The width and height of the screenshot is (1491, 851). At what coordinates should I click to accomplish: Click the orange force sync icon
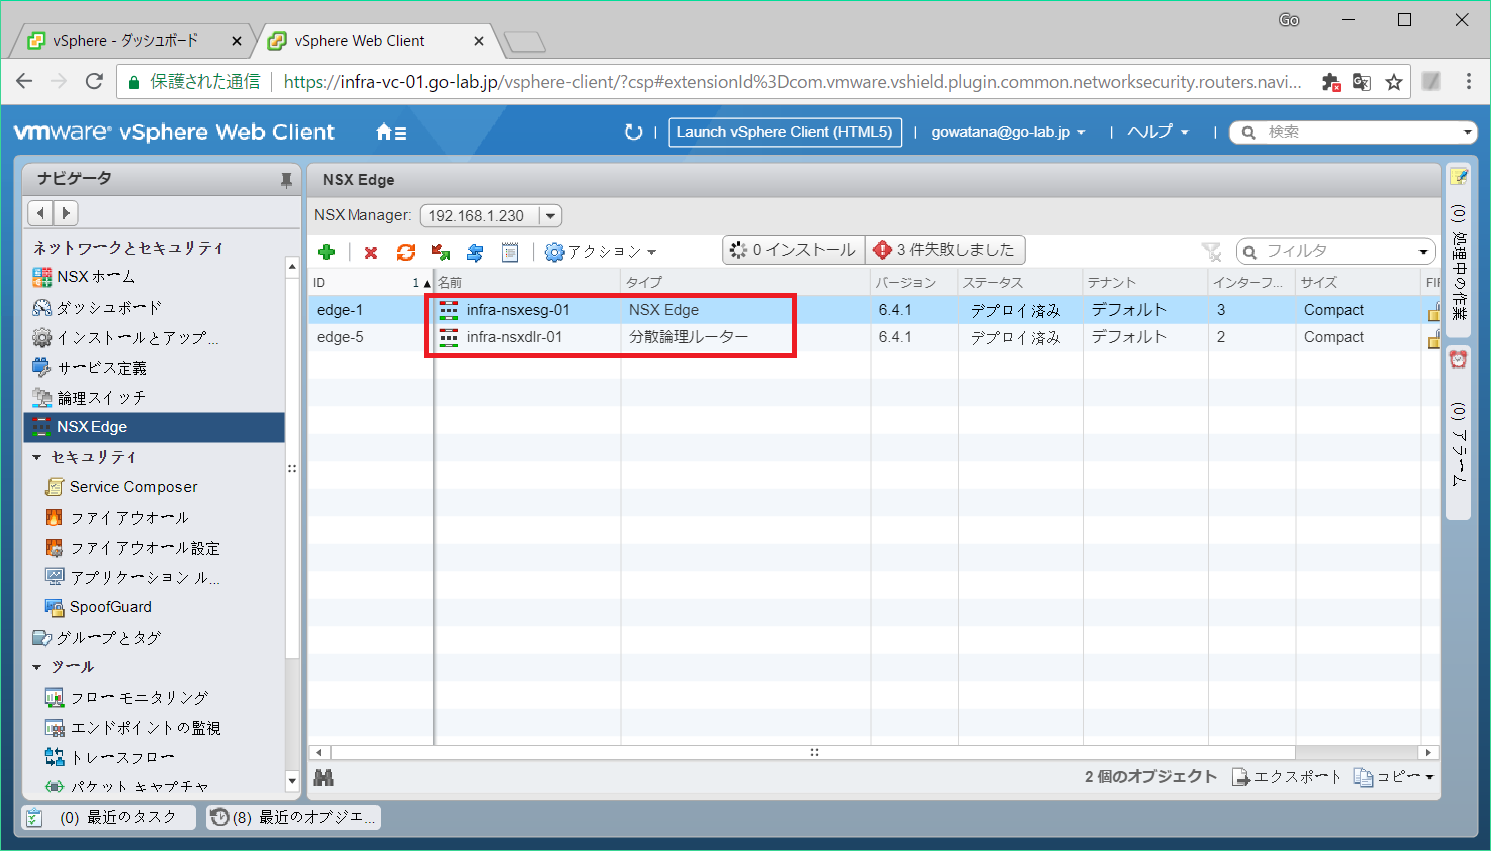coord(405,252)
